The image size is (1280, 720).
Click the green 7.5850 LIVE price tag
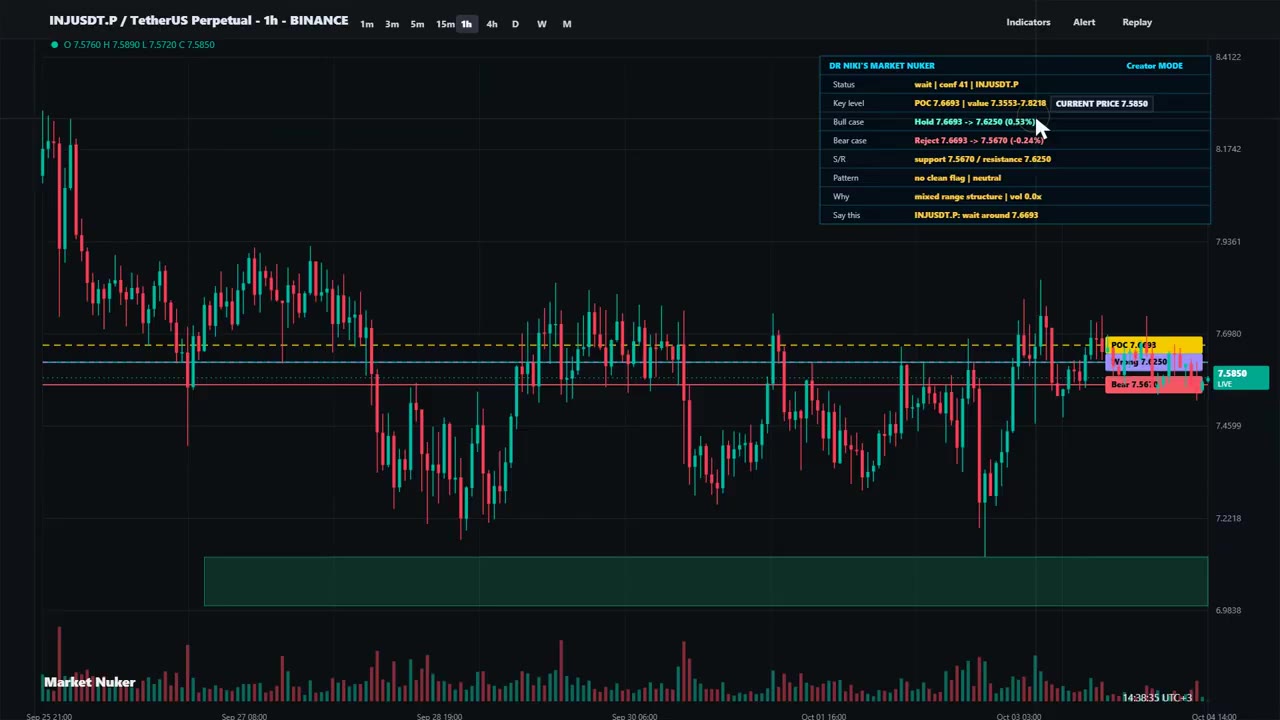(1241, 378)
